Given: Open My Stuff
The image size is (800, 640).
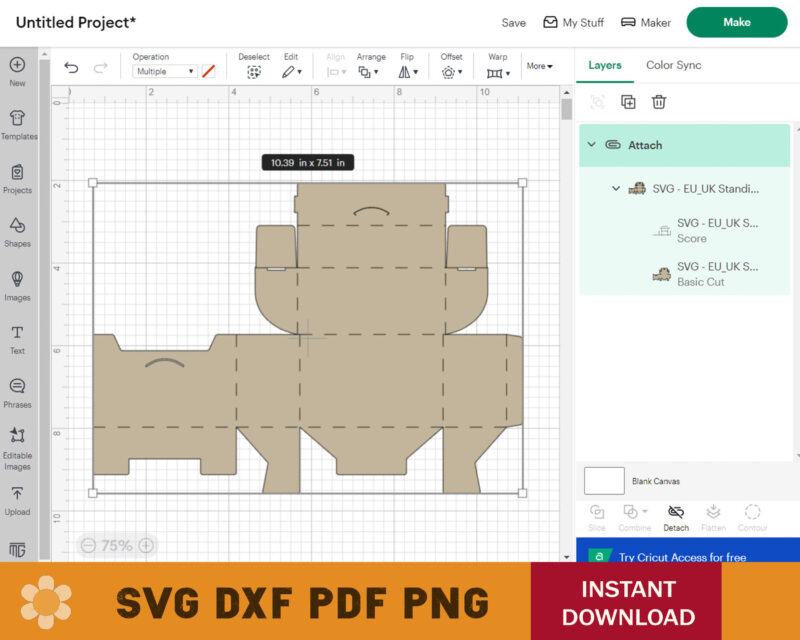Looking at the screenshot, I should pos(573,22).
